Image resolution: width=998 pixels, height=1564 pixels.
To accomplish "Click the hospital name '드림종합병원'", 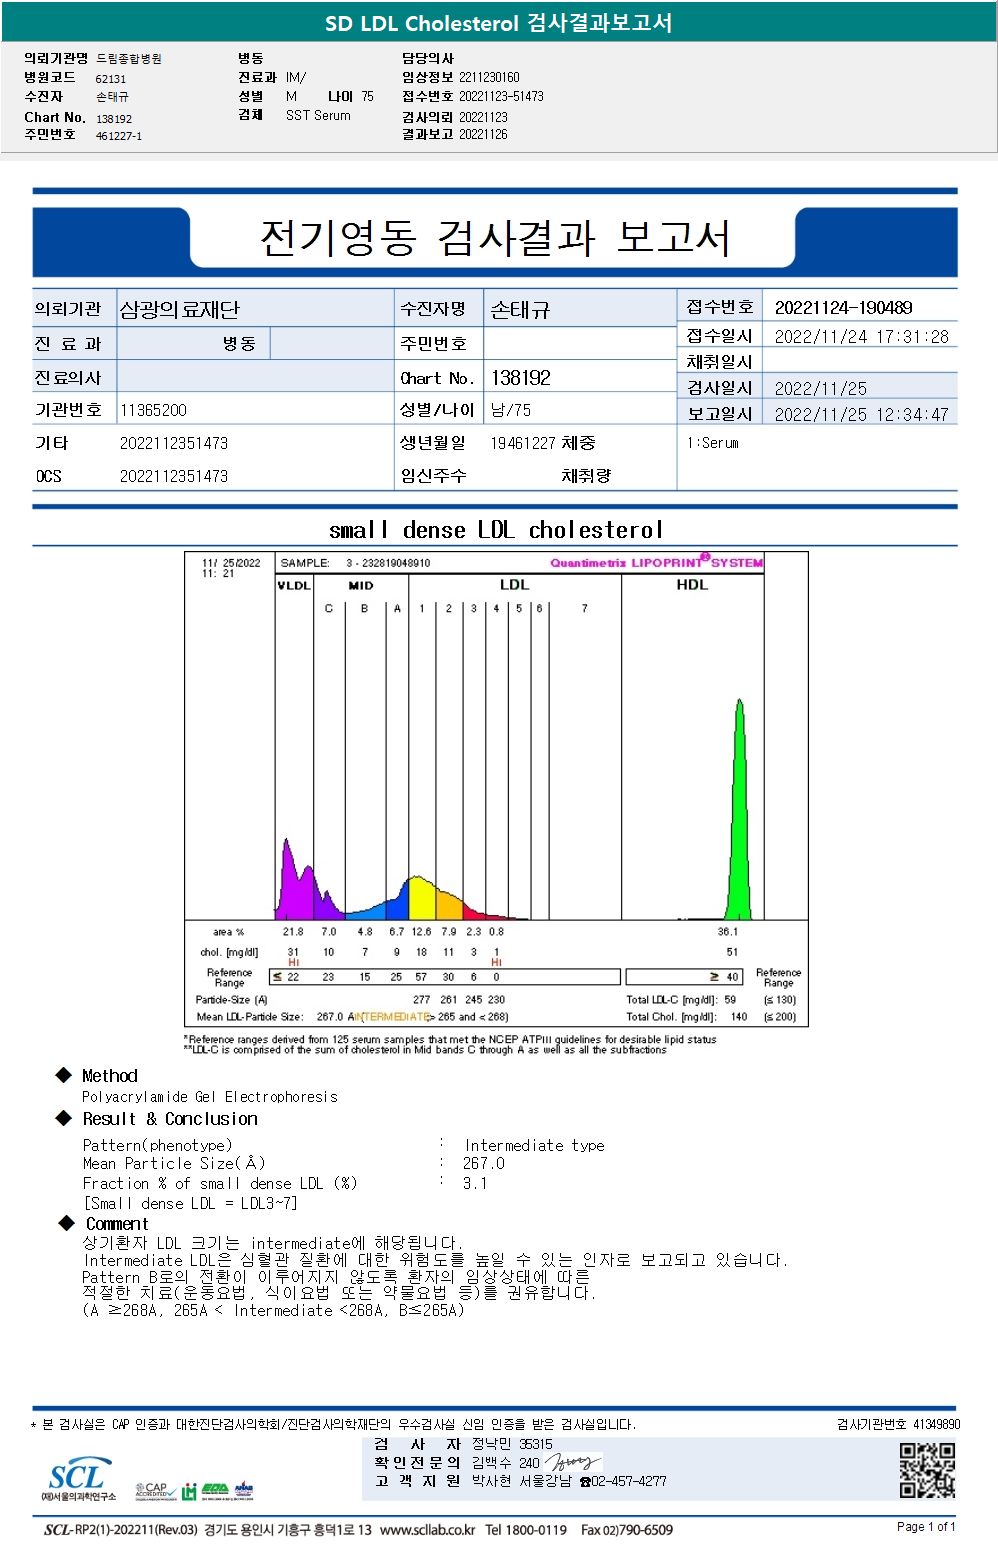I will point(129,59).
